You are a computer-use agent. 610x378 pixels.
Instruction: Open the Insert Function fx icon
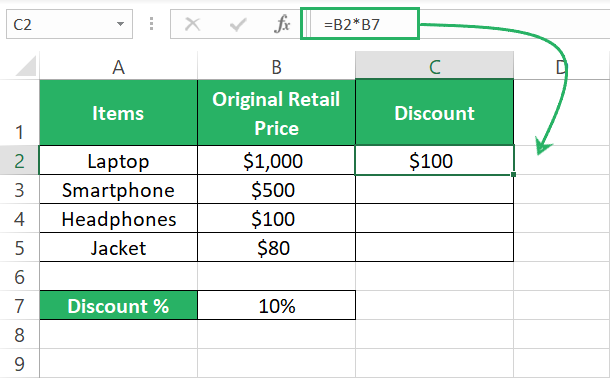coord(282,24)
